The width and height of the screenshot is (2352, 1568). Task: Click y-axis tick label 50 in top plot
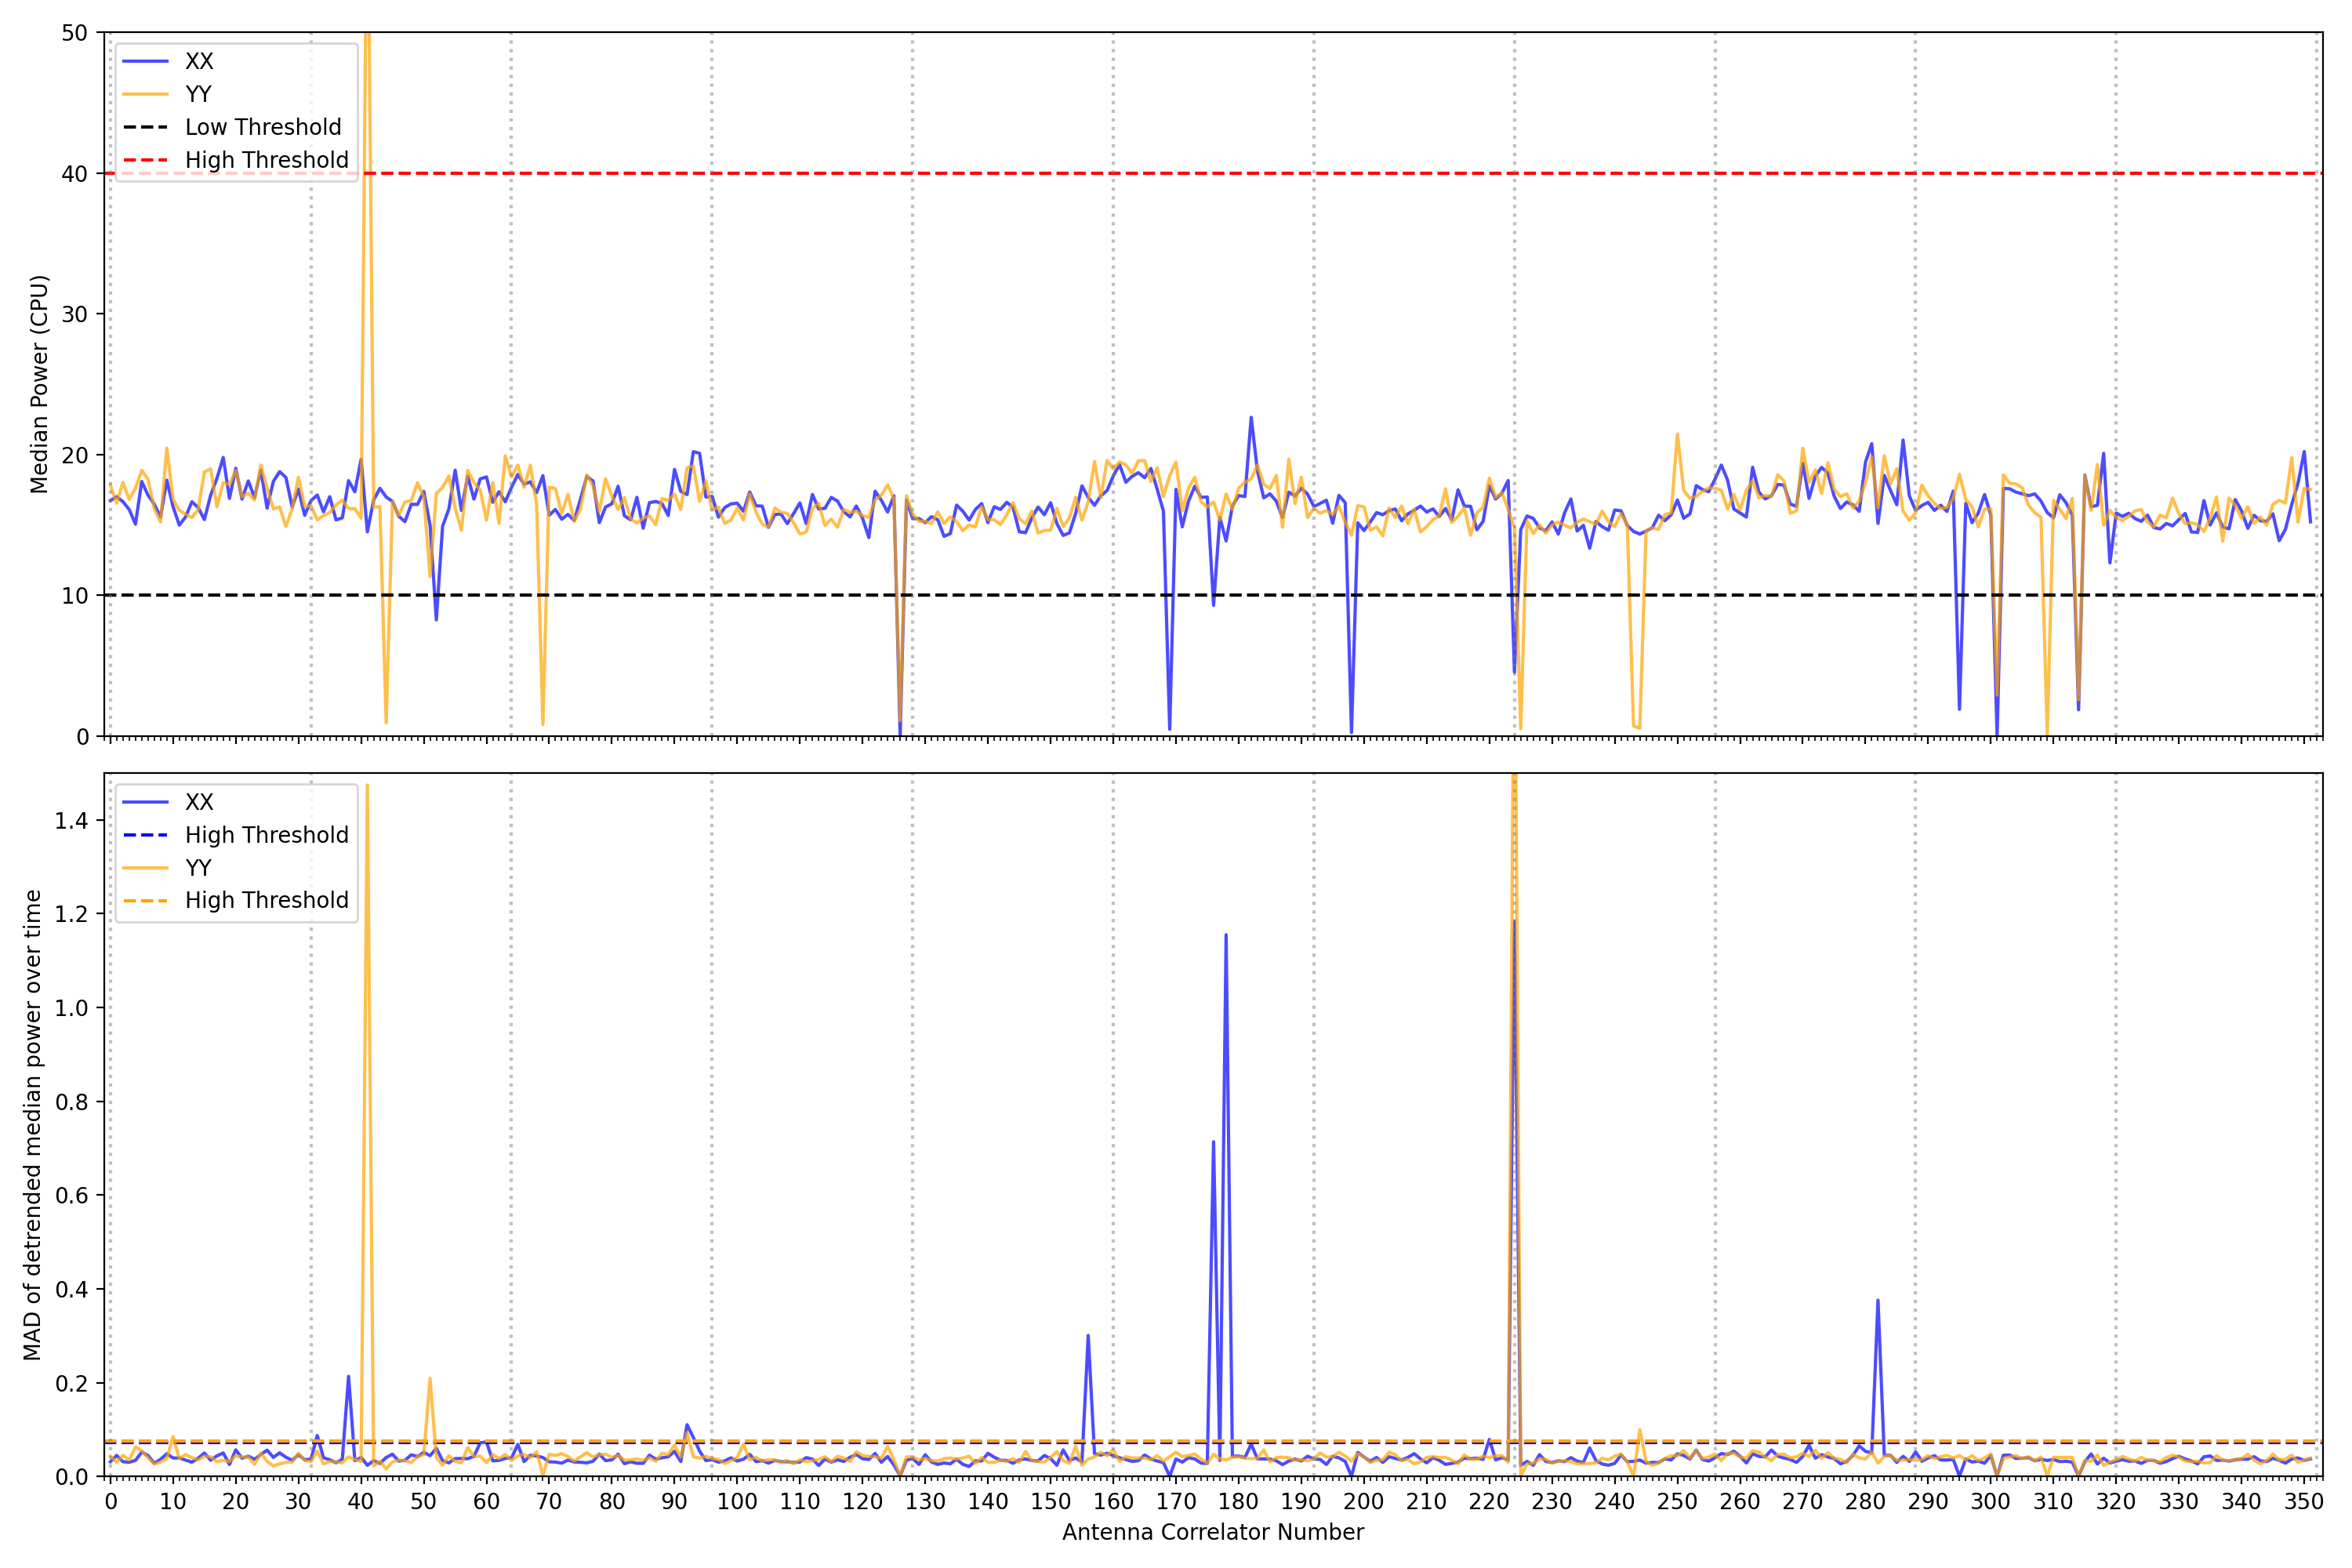click(x=74, y=33)
